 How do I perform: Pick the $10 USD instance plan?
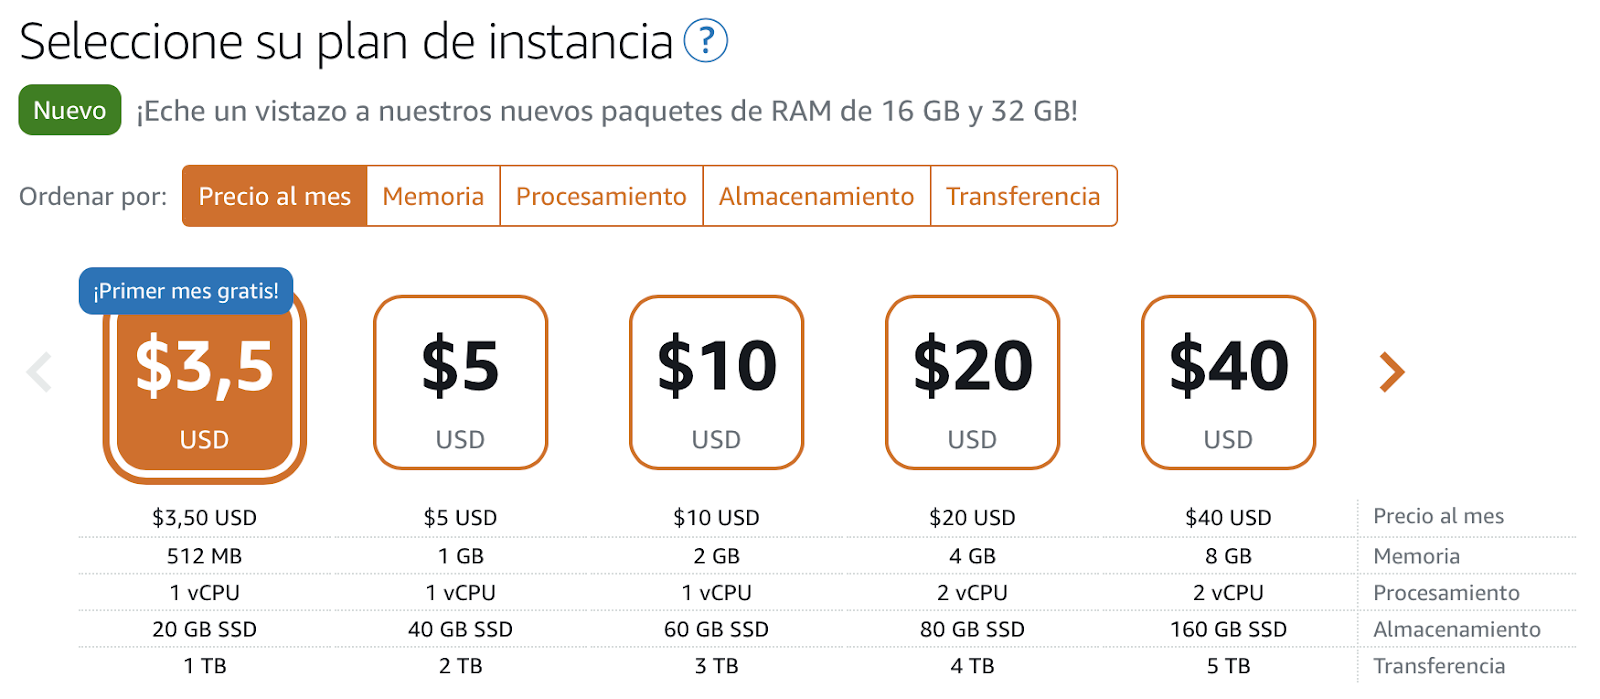click(x=717, y=382)
